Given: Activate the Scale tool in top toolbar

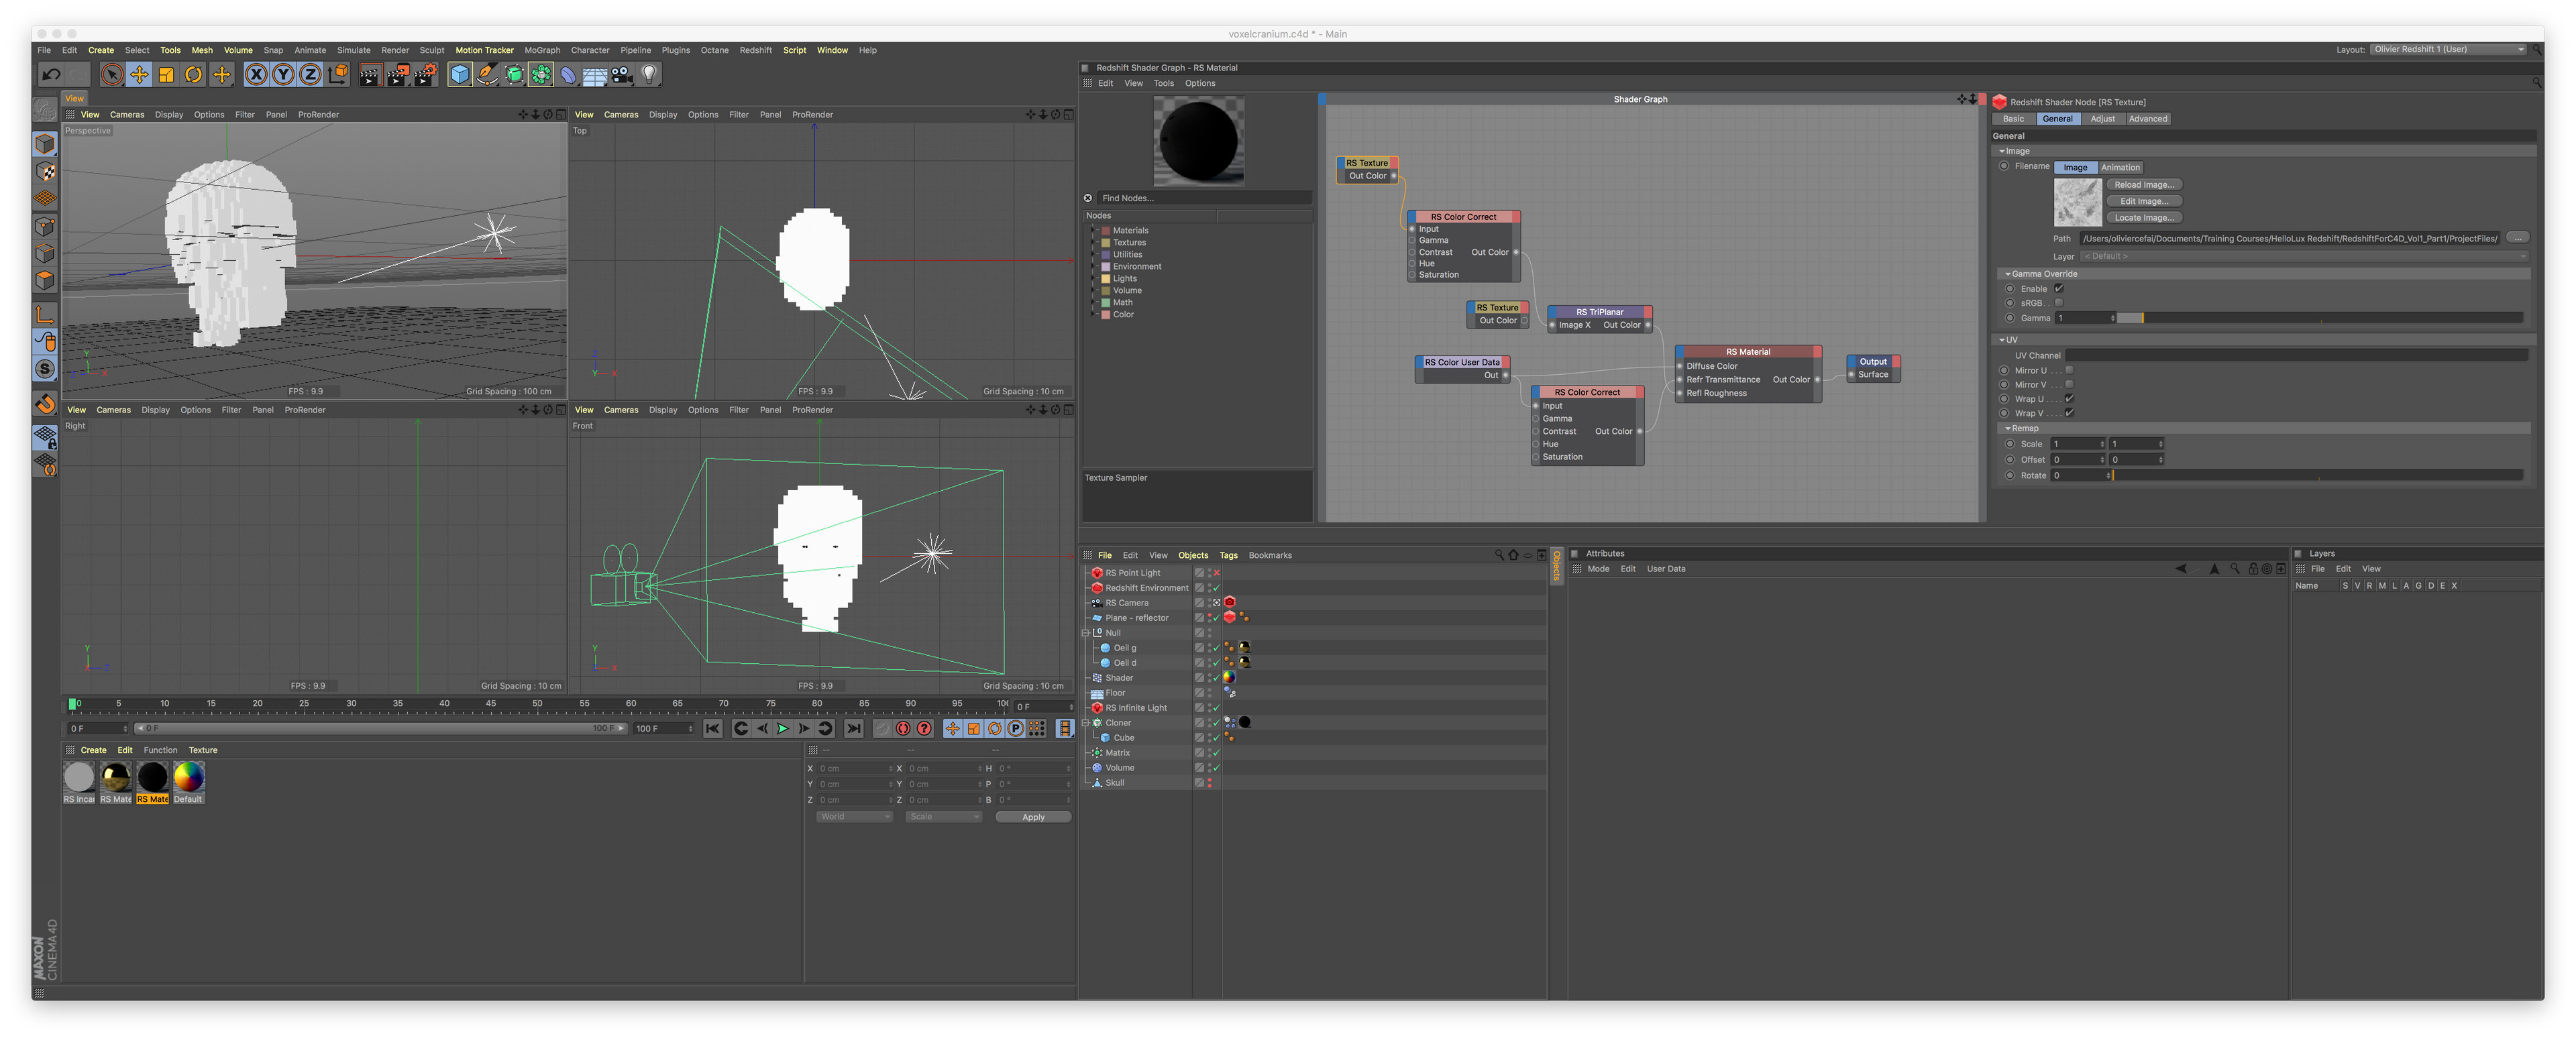Looking at the screenshot, I should [166, 74].
